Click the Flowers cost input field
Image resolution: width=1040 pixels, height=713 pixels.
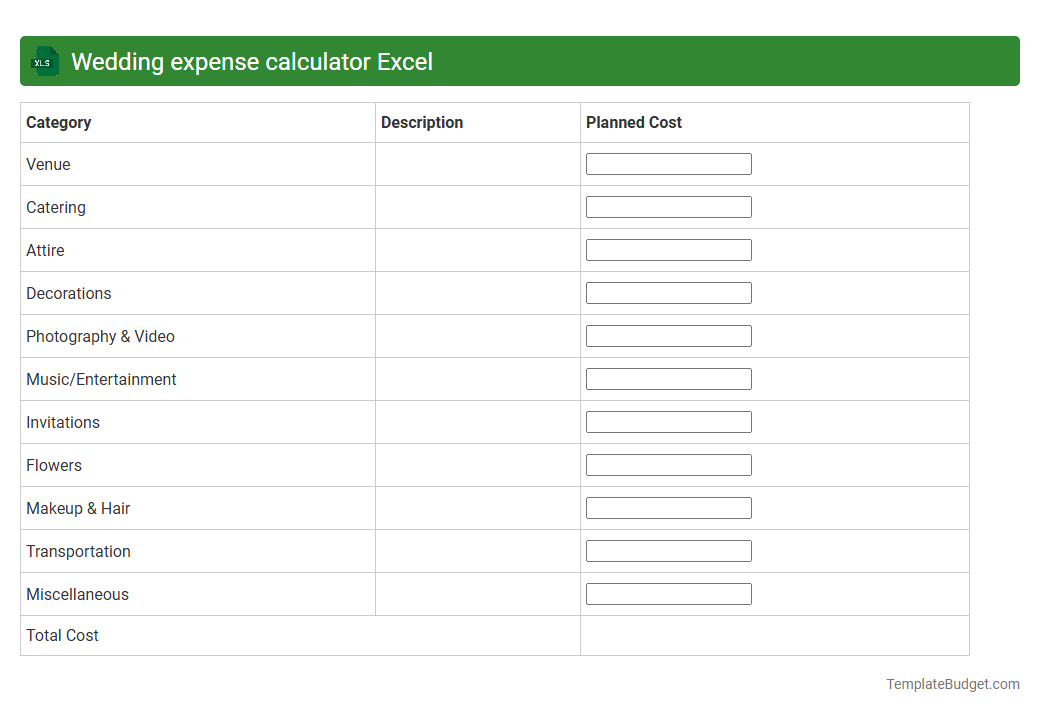point(668,464)
